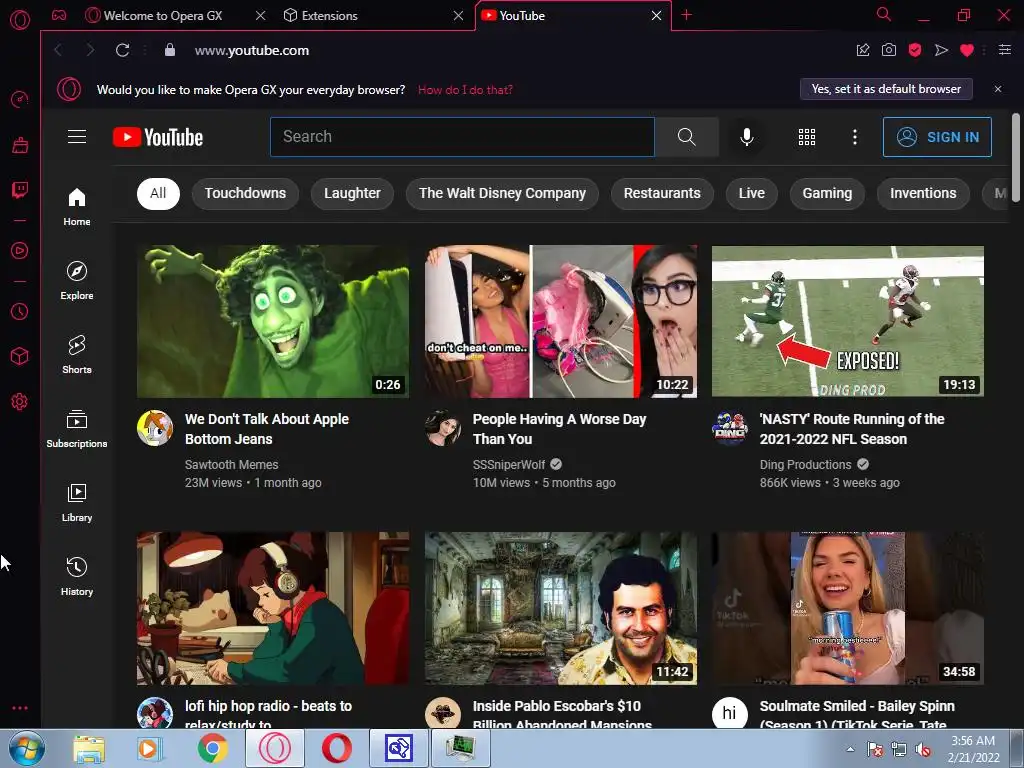
Task: Go back to the previous page
Action: (58, 50)
